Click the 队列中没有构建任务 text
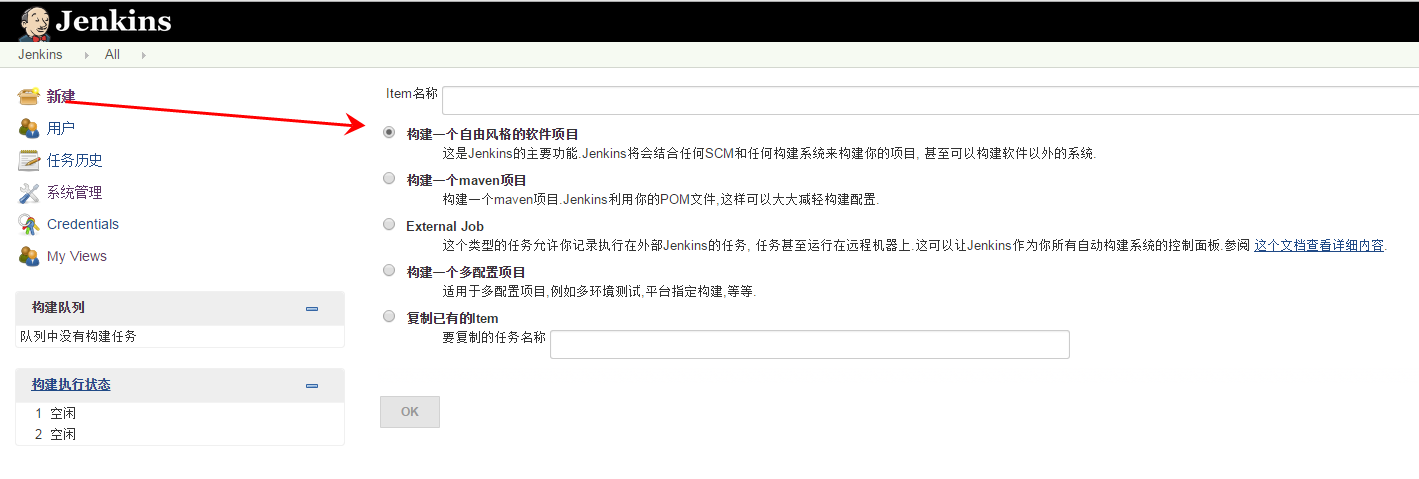Screen dimensions: 1419x479 pyautogui.click(x=79, y=336)
